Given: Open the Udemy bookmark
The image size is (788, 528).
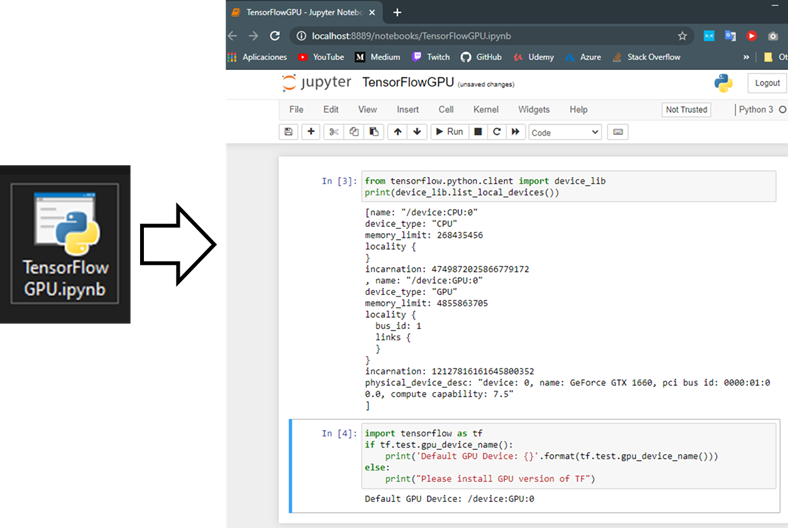Looking at the screenshot, I should pos(533,57).
